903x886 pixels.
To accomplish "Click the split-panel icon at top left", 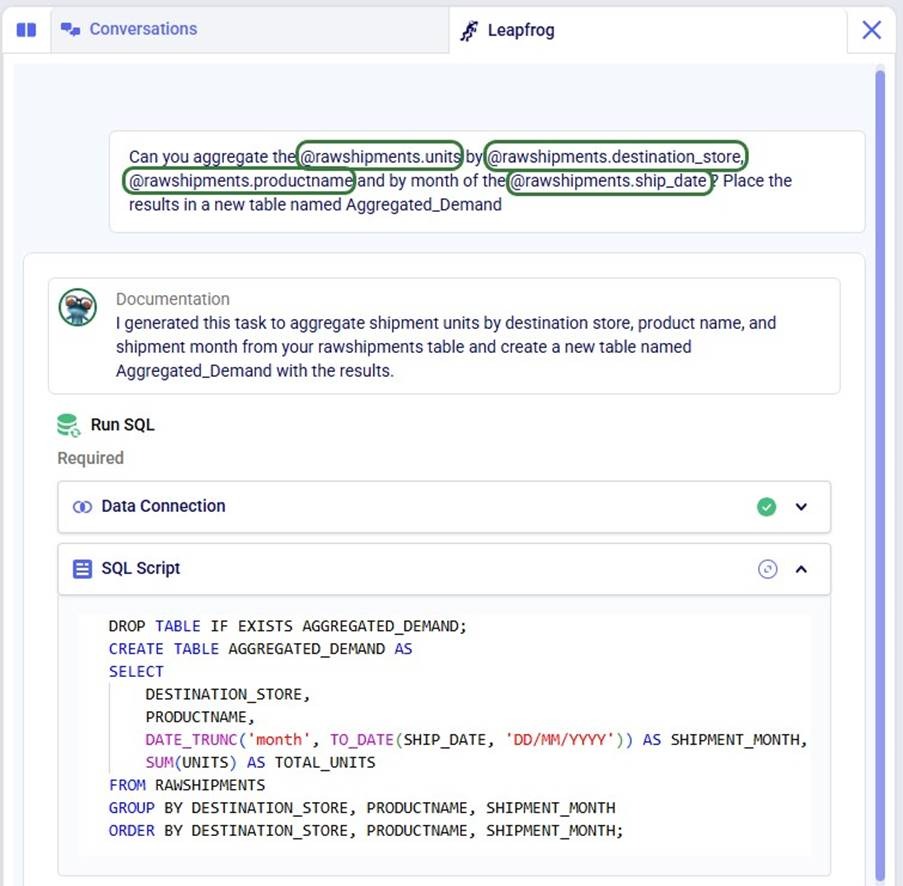I will [x=25, y=29].
